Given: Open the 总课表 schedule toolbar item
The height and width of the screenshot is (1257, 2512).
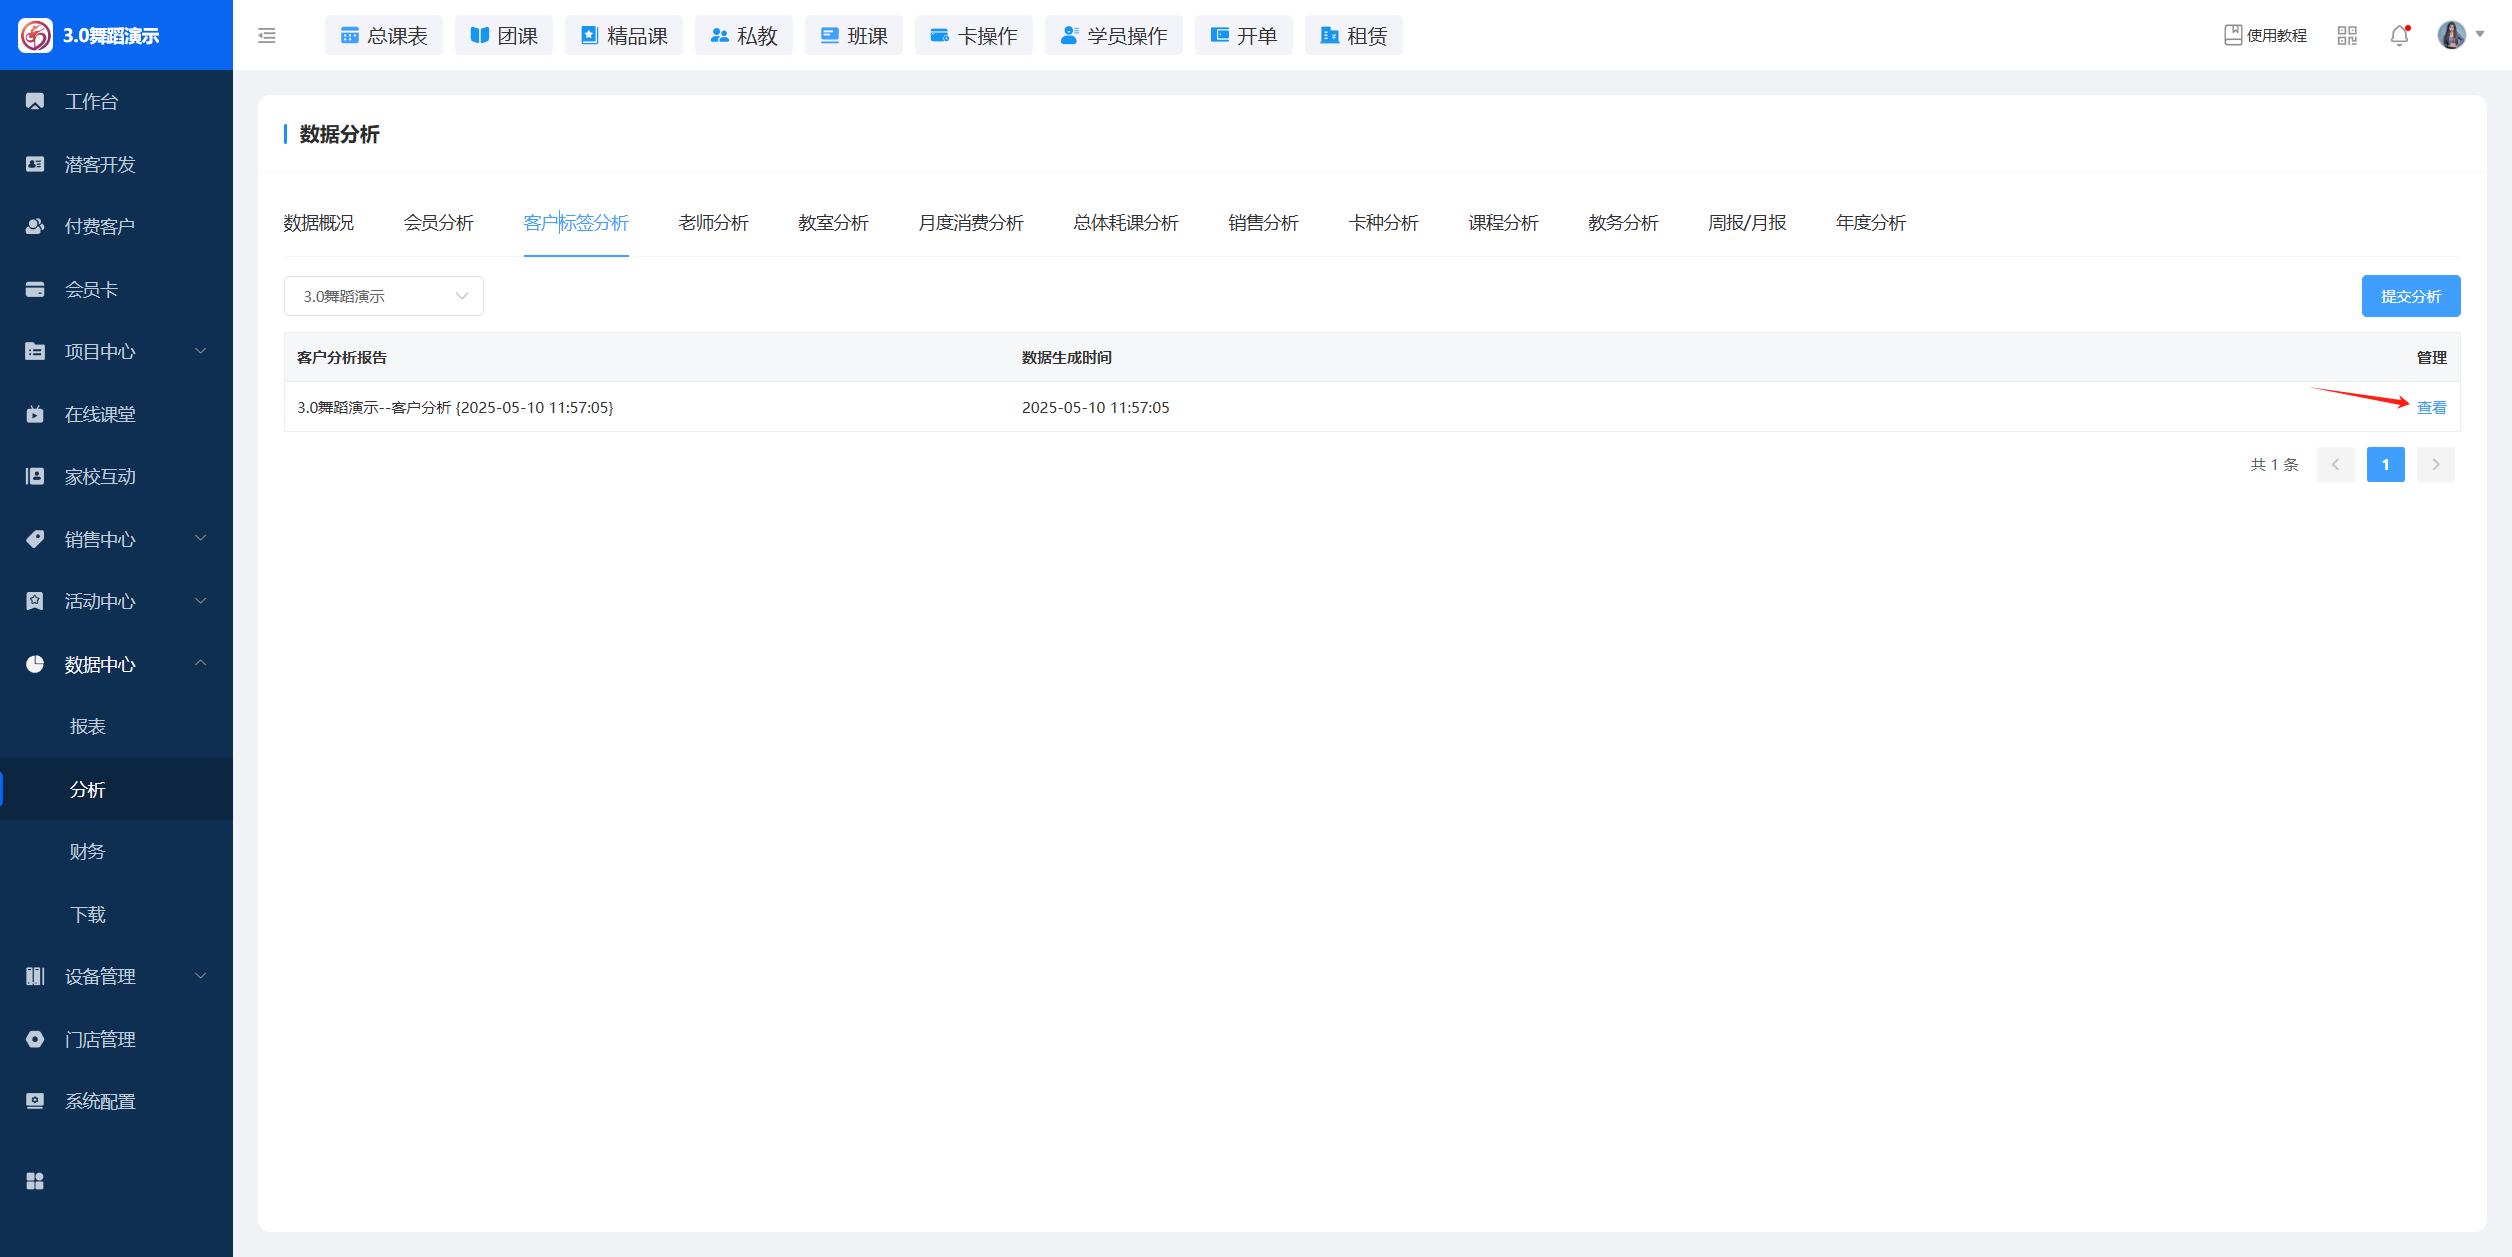Looking at the screenshot, I should pos(384,36).
